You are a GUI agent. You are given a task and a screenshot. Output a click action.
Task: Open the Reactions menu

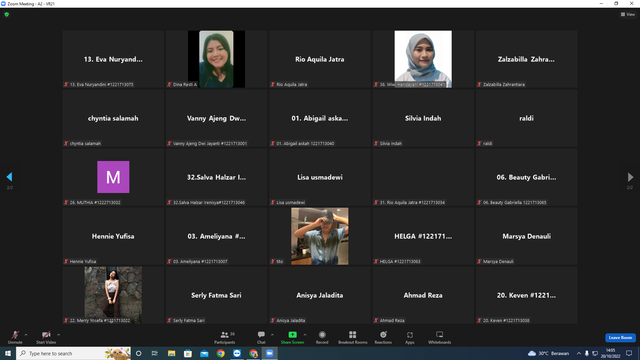coord(383,337)
